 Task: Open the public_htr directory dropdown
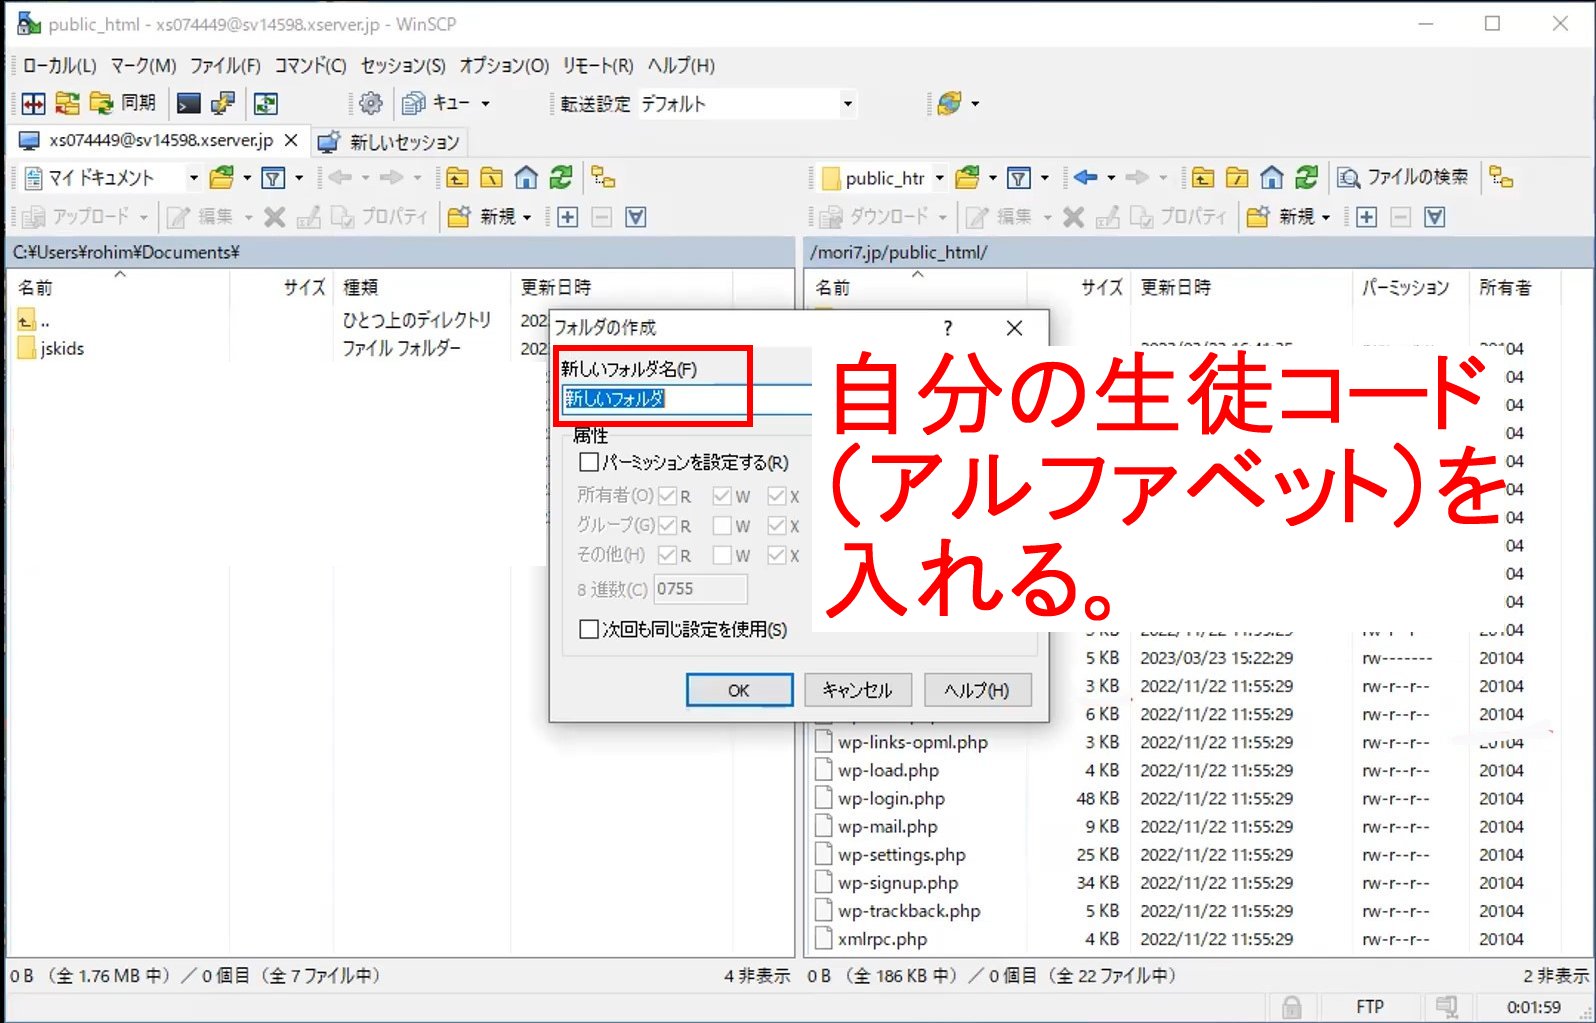click(x=939, y=178)
